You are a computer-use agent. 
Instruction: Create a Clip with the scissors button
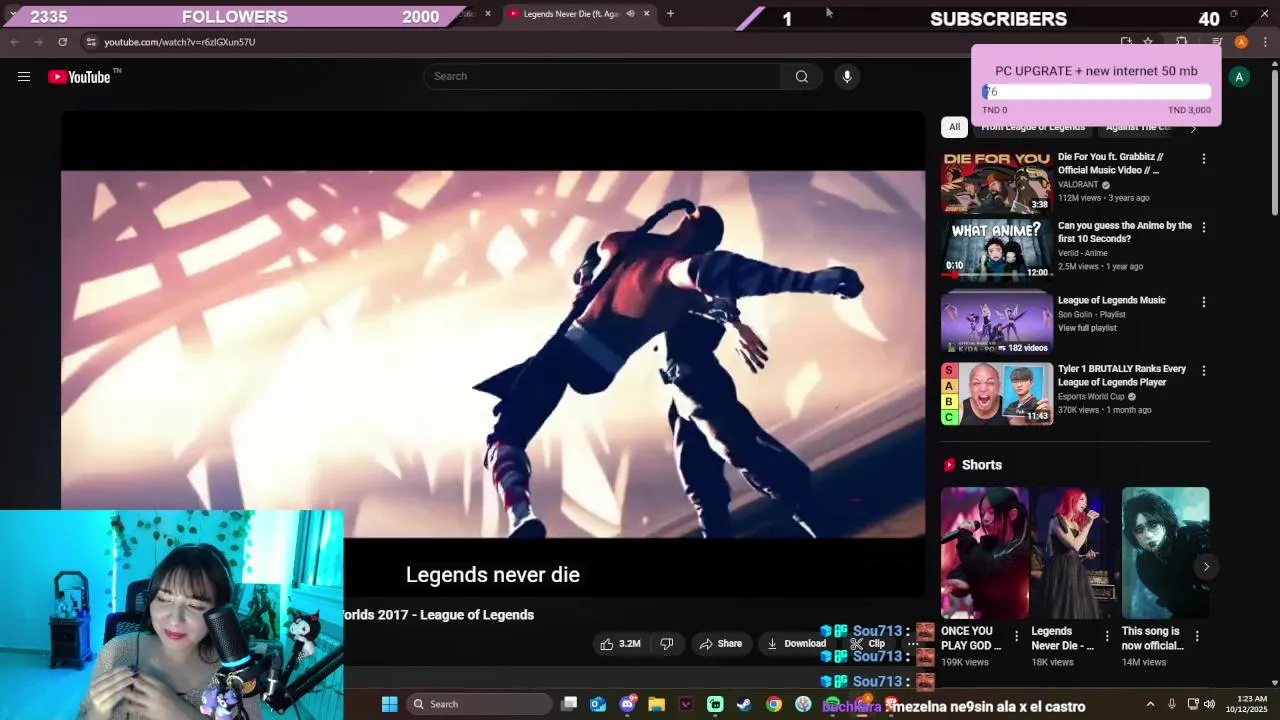tap(866, 644)
